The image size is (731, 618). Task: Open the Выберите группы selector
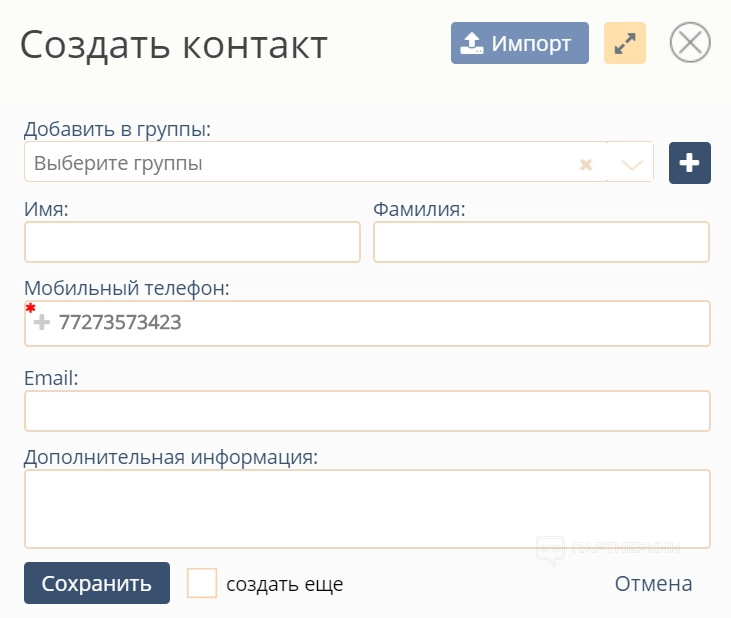300,163
